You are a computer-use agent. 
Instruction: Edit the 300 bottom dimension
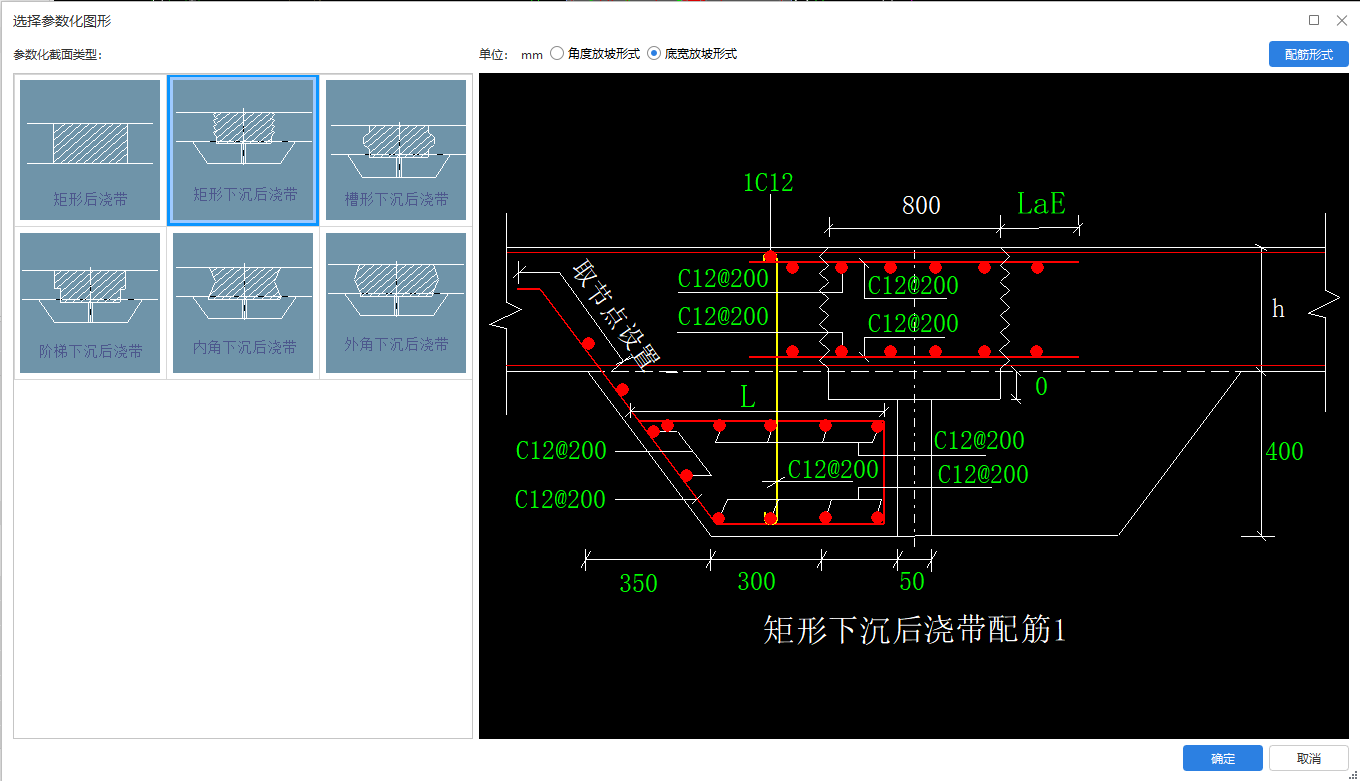(756, 581)
